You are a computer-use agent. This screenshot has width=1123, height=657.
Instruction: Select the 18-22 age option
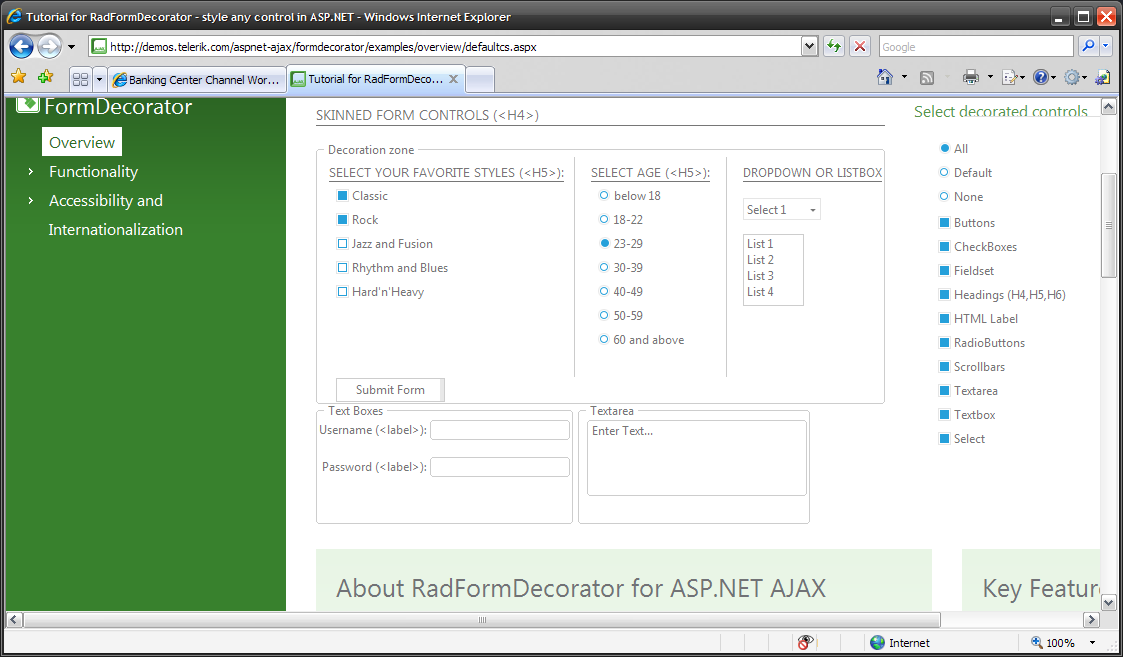[x=604, y=219]
